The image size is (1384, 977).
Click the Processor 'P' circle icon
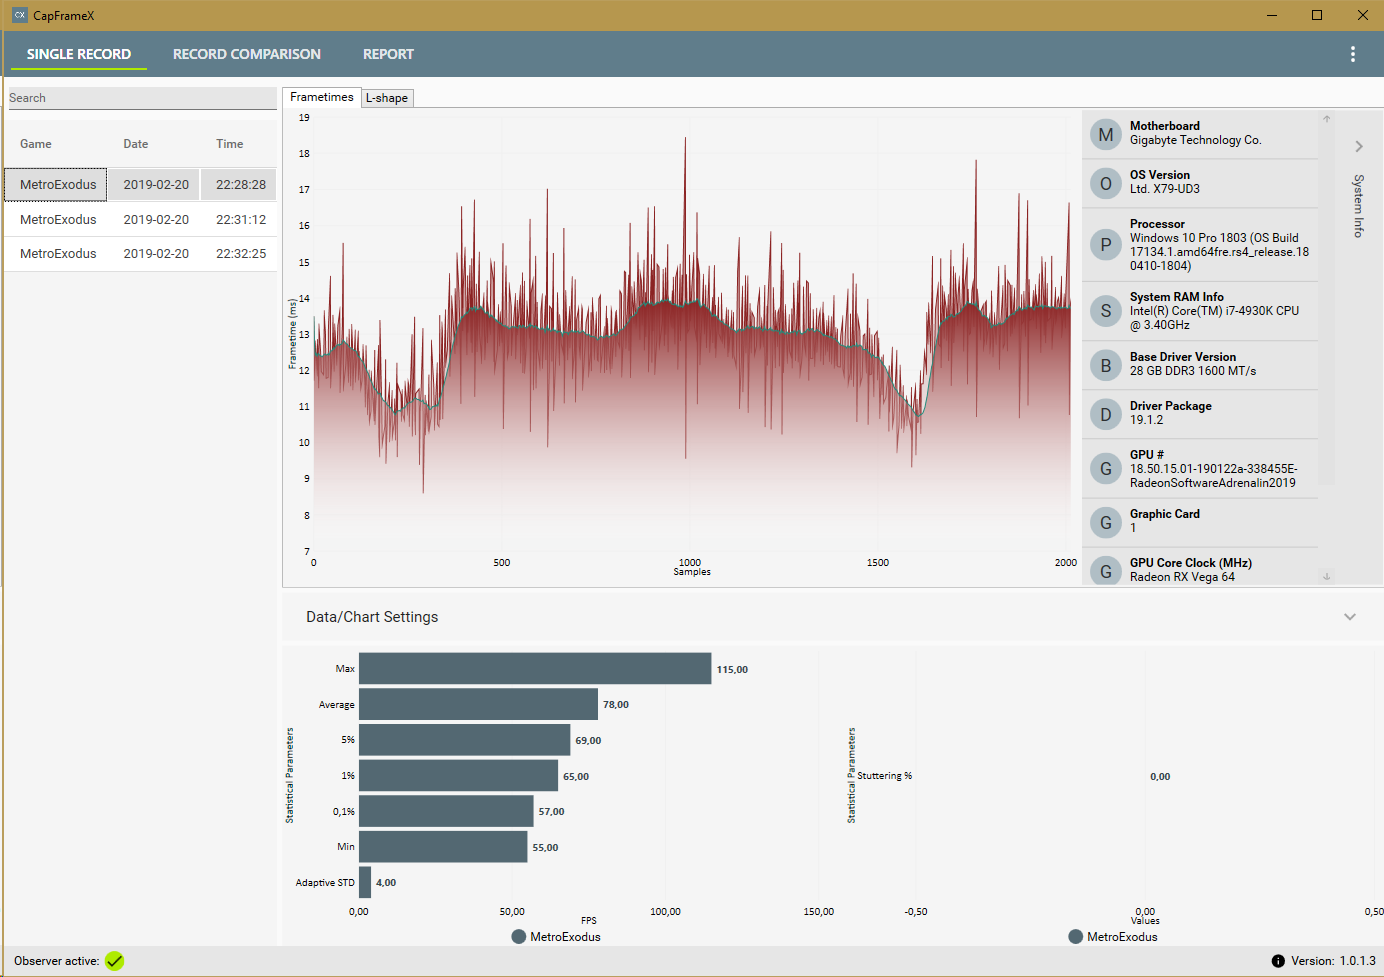[1106, 244]
